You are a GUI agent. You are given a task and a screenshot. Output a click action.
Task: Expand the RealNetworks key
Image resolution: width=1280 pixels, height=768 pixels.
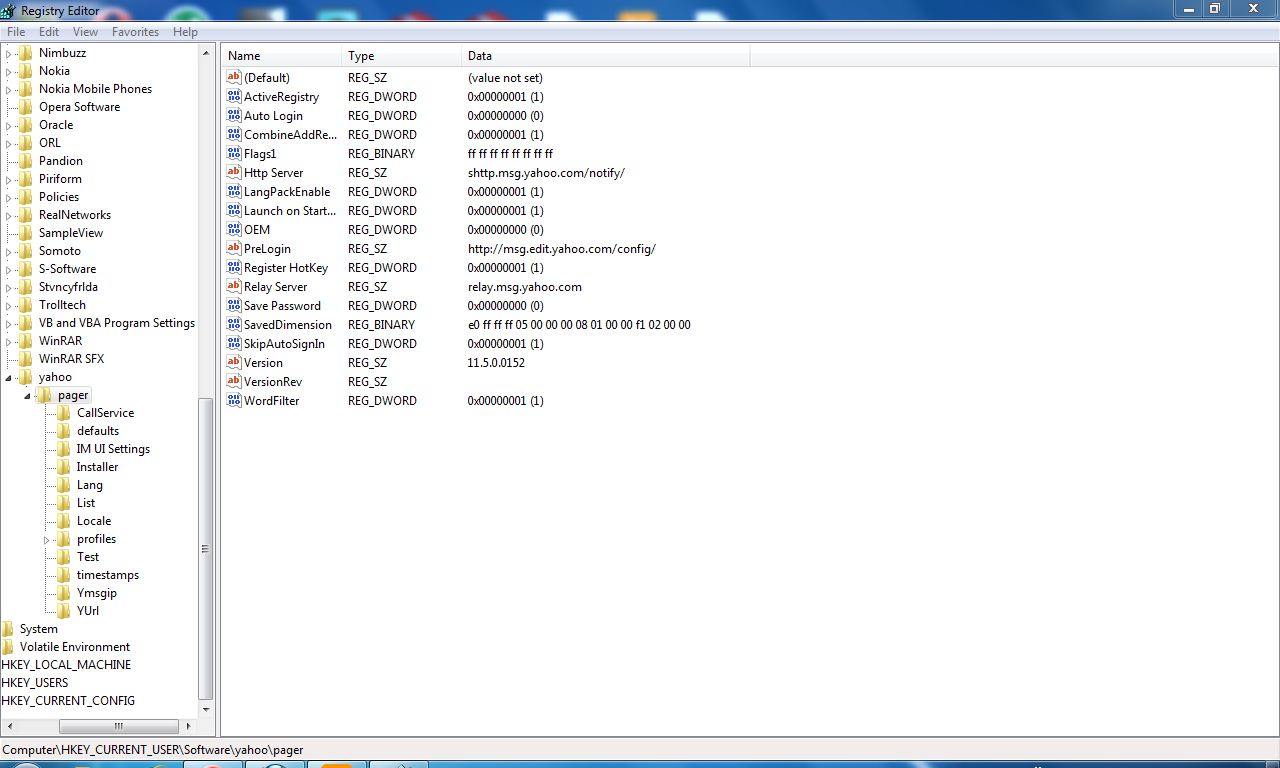(x=9, y=215)
